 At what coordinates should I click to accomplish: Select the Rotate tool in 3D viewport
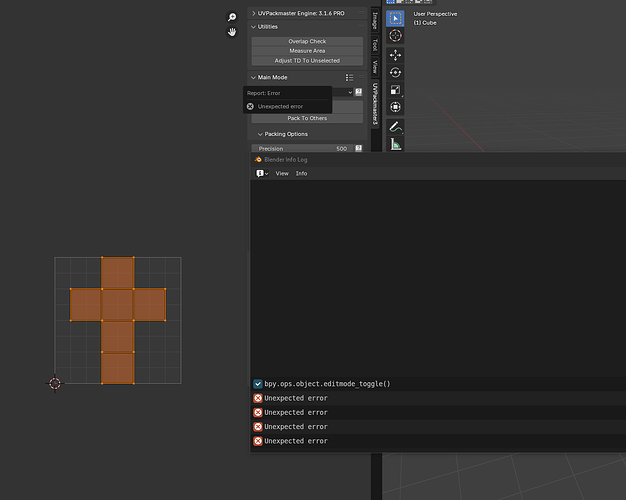coord(395,72)
